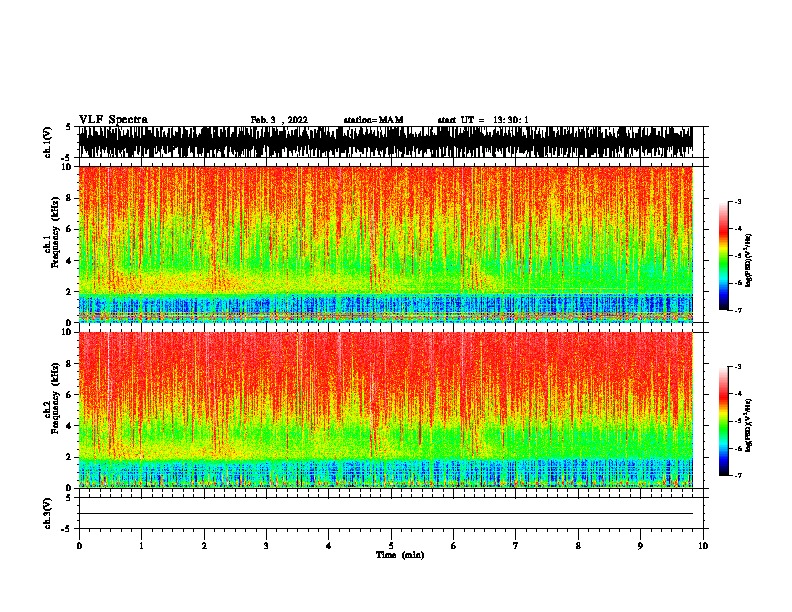This screenshot has height=612, width=792.
Task: Click the "station=MAM" header label
Action: pyautogui.click(x=373, y=120)
